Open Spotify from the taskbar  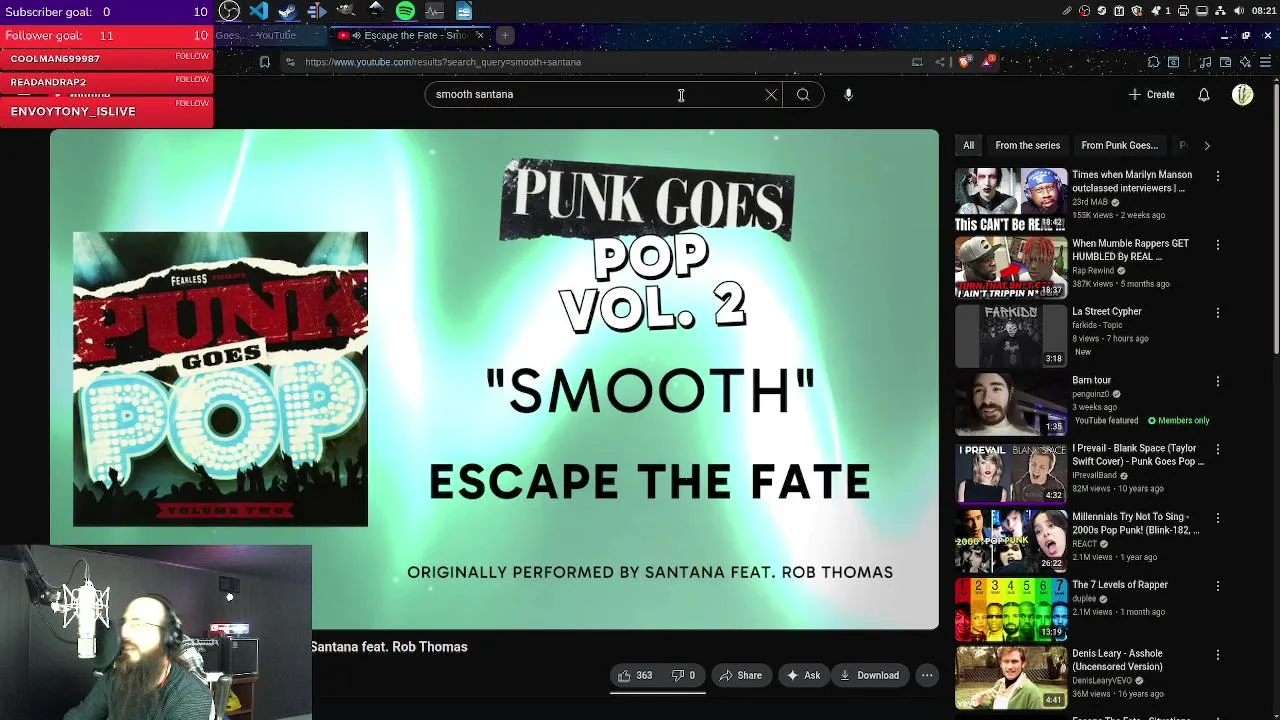pyautogui.click(x=405, y=11)
